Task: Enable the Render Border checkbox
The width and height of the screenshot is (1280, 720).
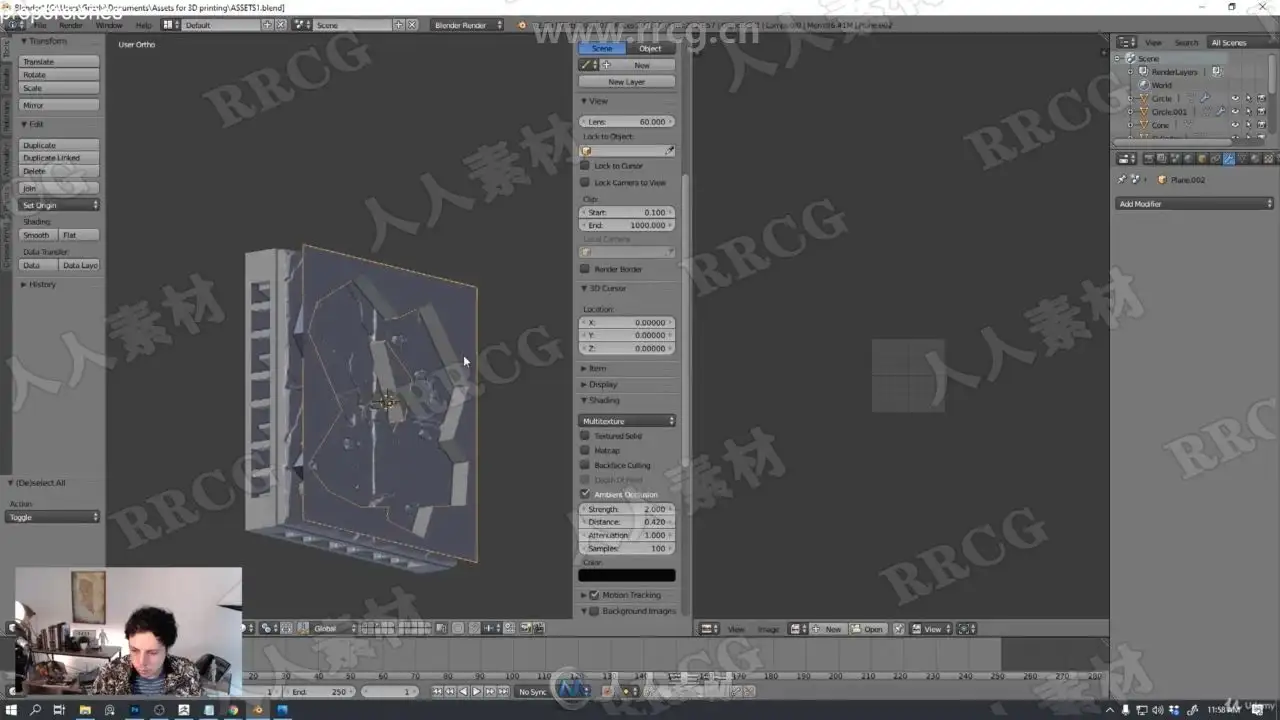Action: 585,269
